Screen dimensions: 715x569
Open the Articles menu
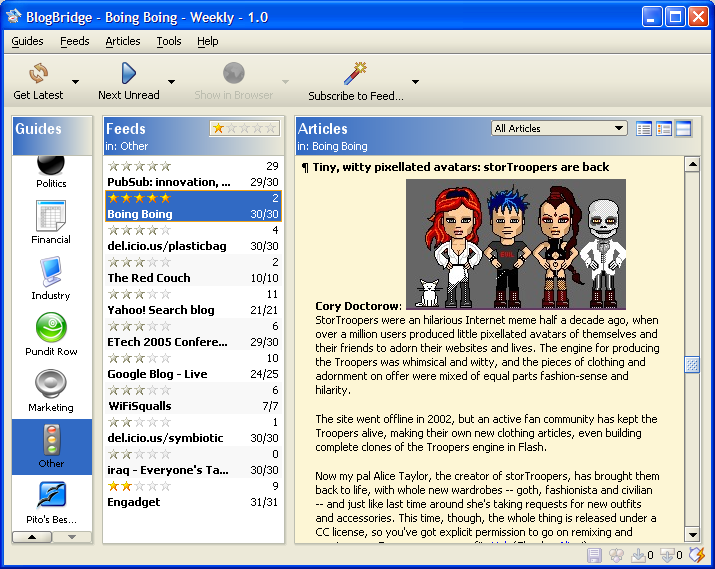point(123,41)
